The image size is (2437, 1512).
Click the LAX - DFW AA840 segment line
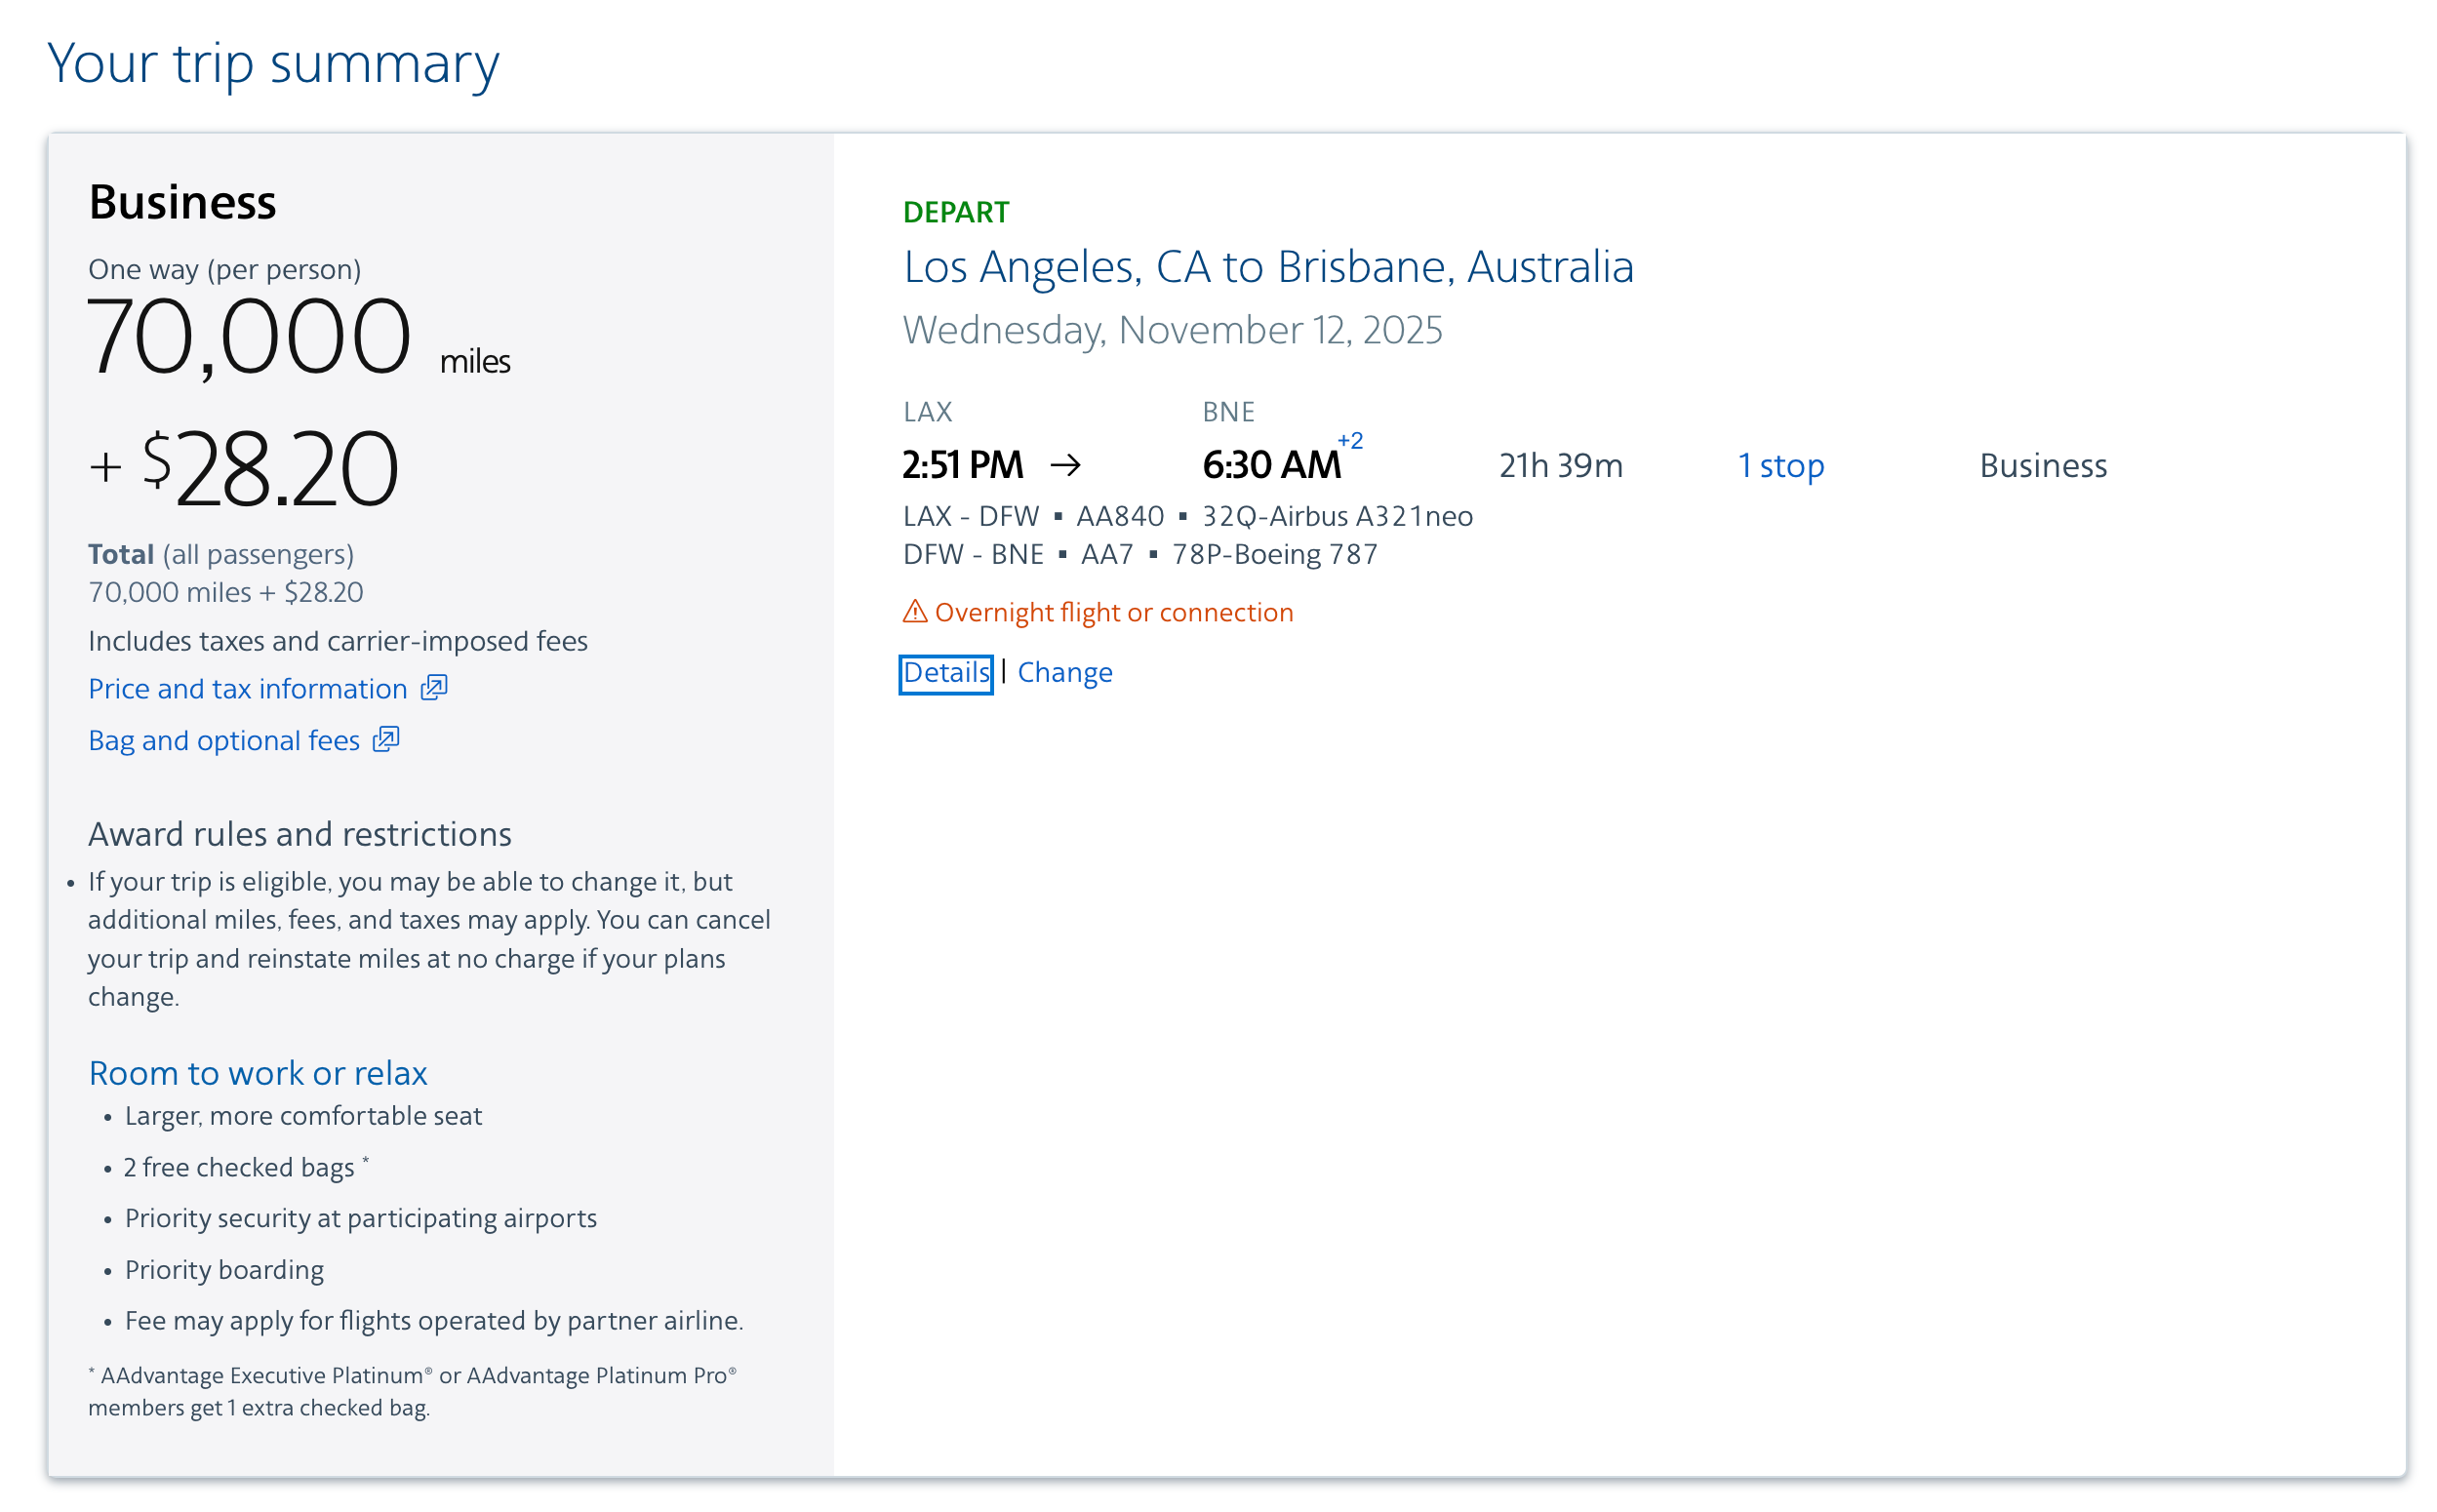point(1187,517)
